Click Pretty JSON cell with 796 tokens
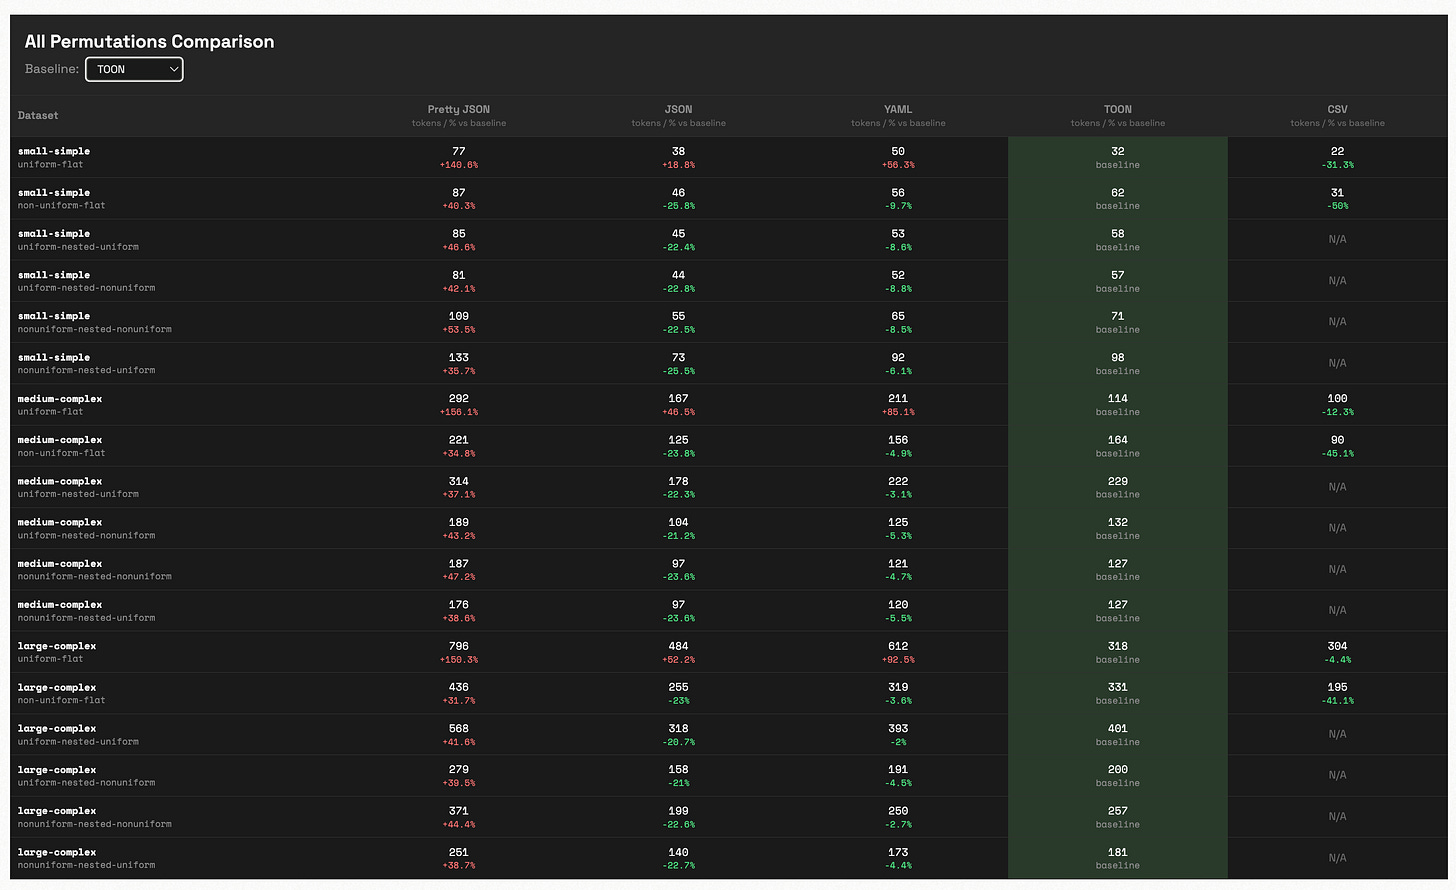 click(x=459, y=652)
